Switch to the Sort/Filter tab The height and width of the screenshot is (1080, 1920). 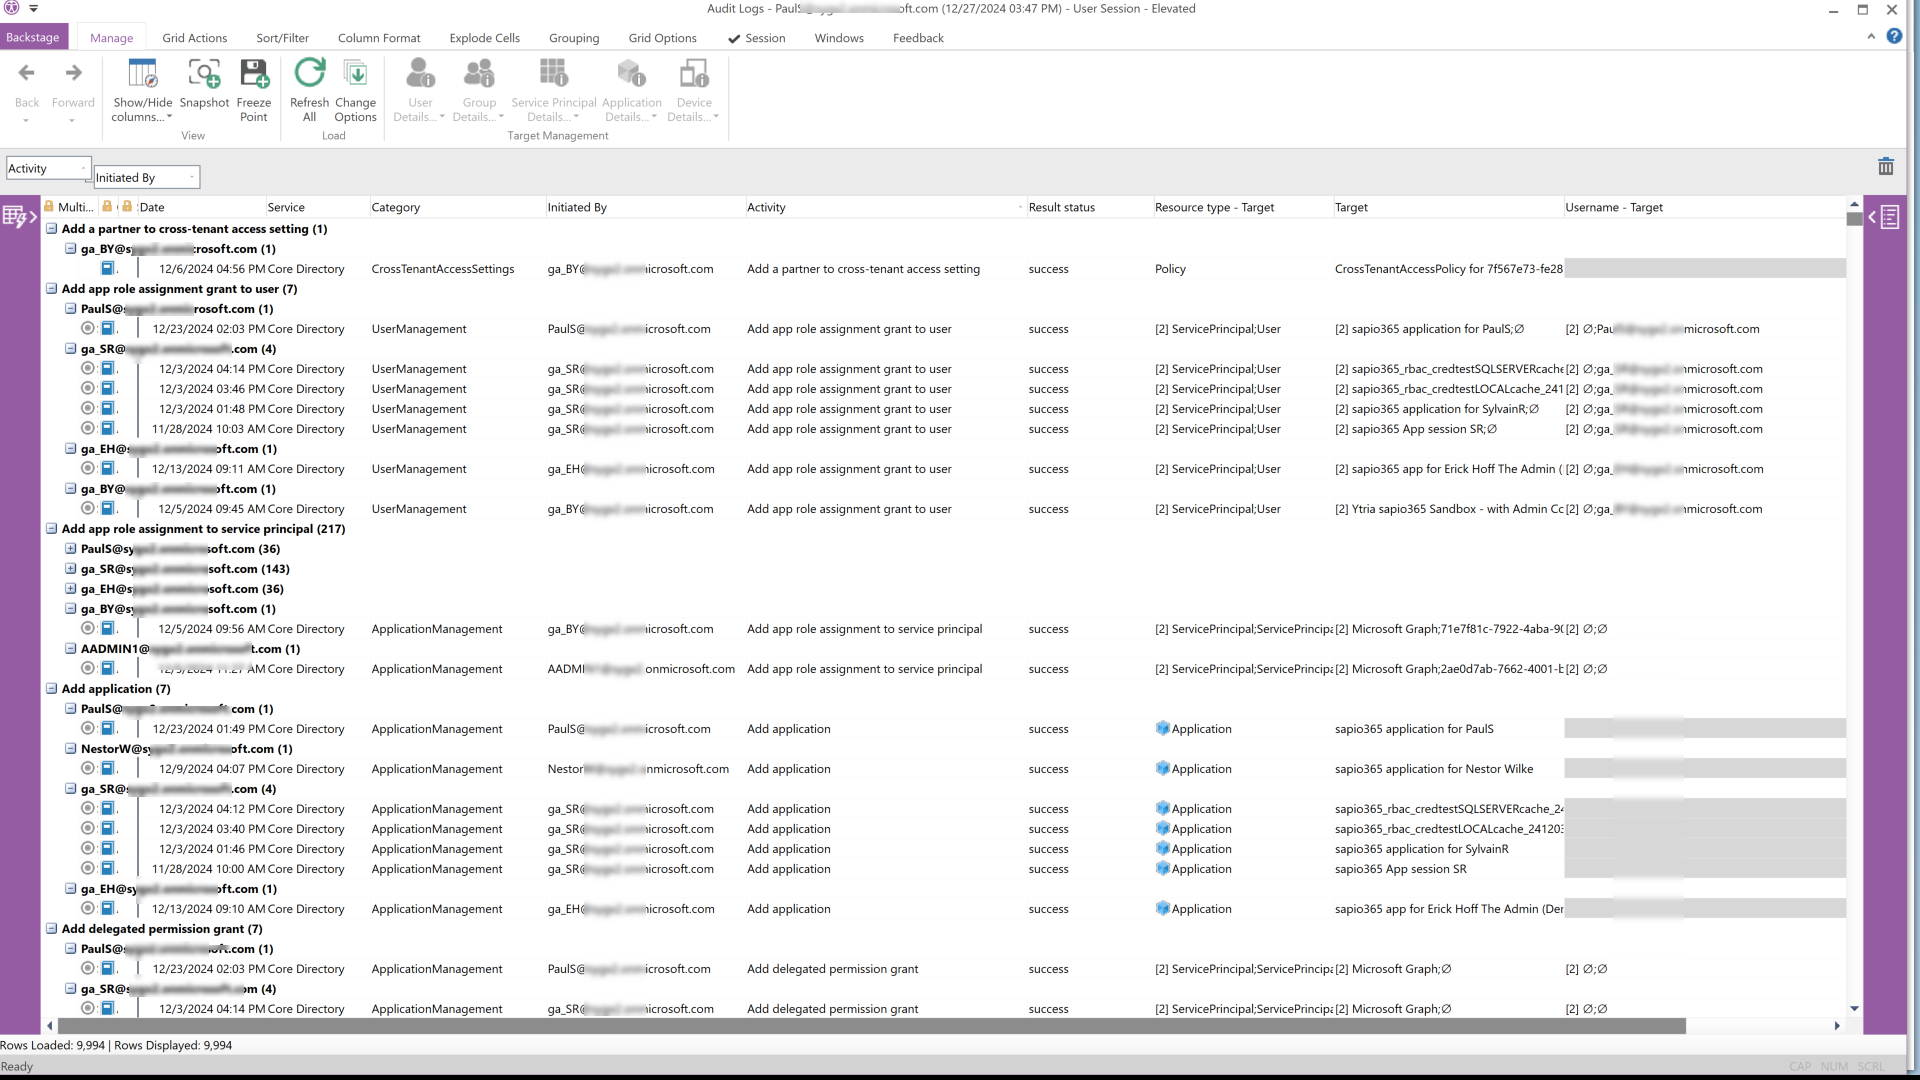point(282,38)
